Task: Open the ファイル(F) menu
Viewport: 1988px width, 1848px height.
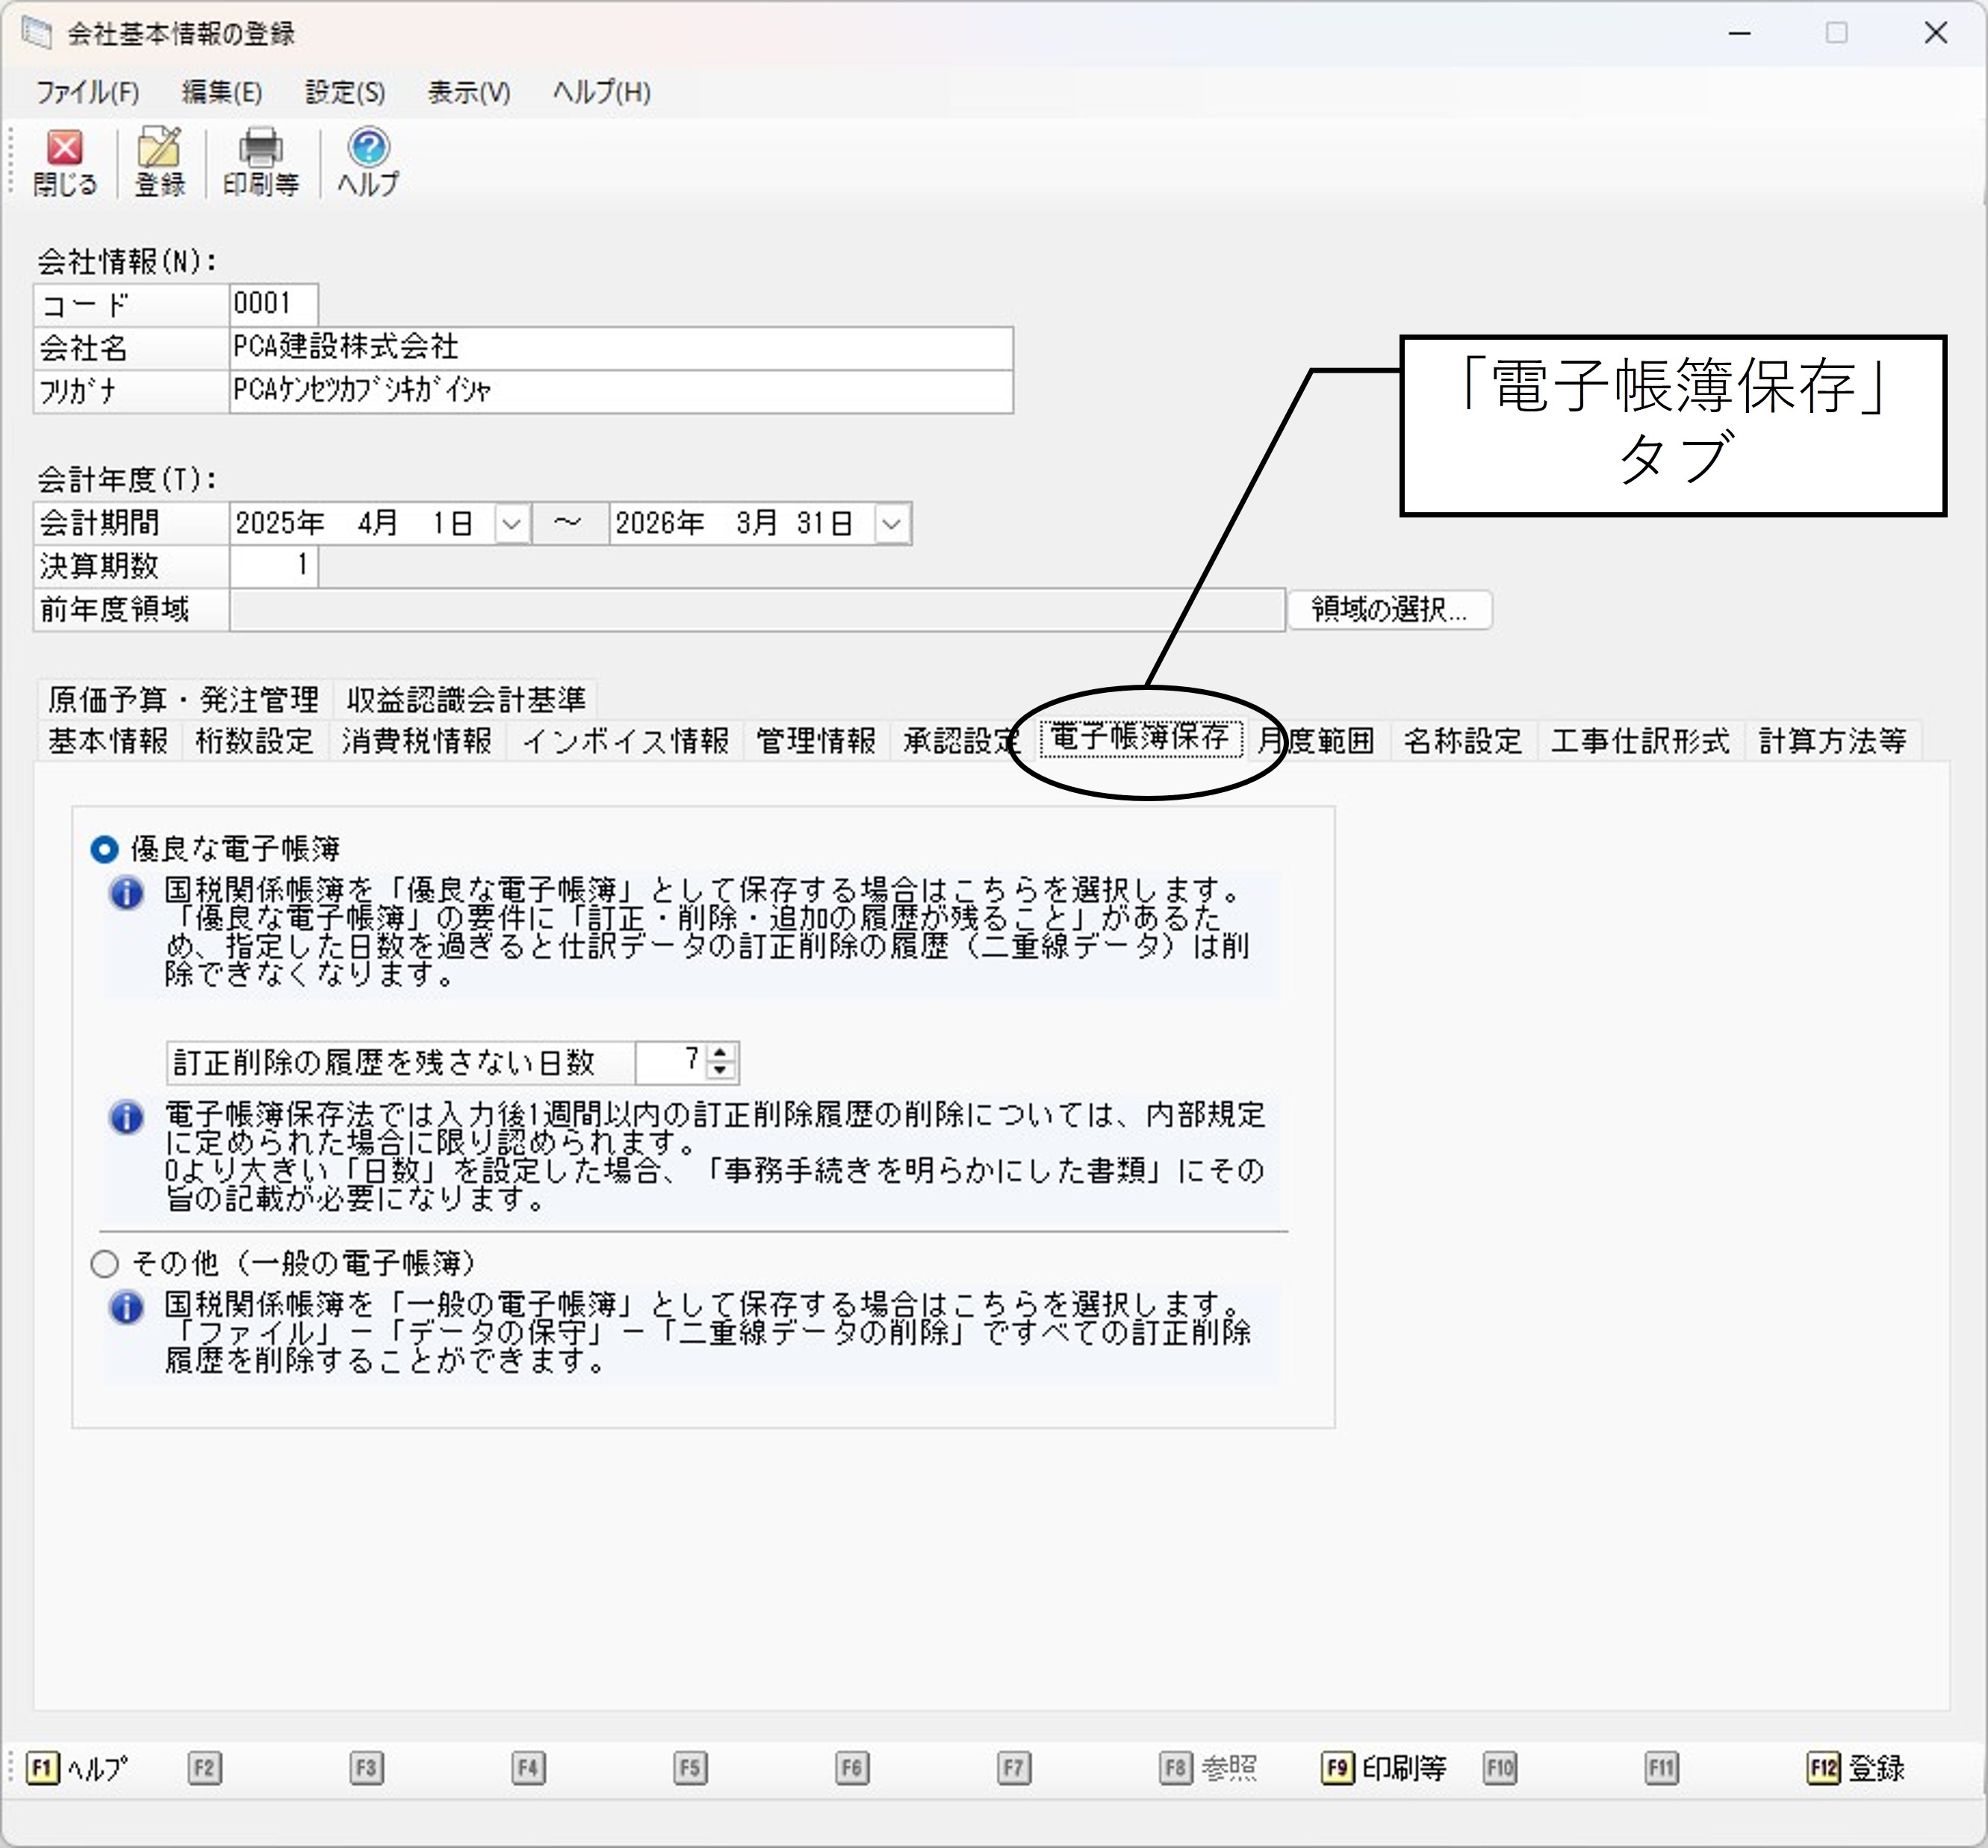Action: coord(88,92)
